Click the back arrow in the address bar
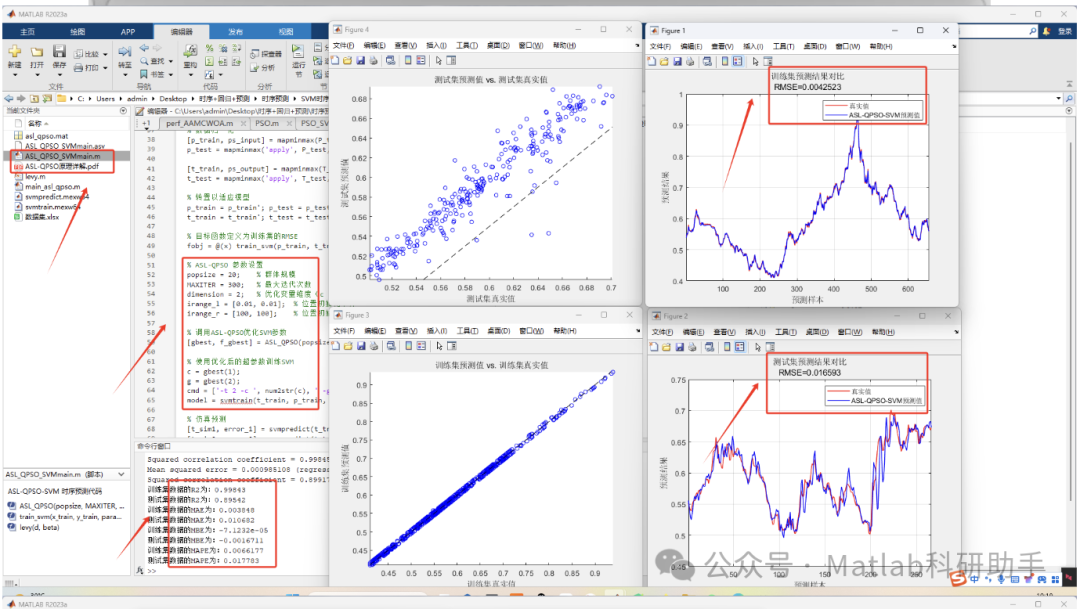 8,99
